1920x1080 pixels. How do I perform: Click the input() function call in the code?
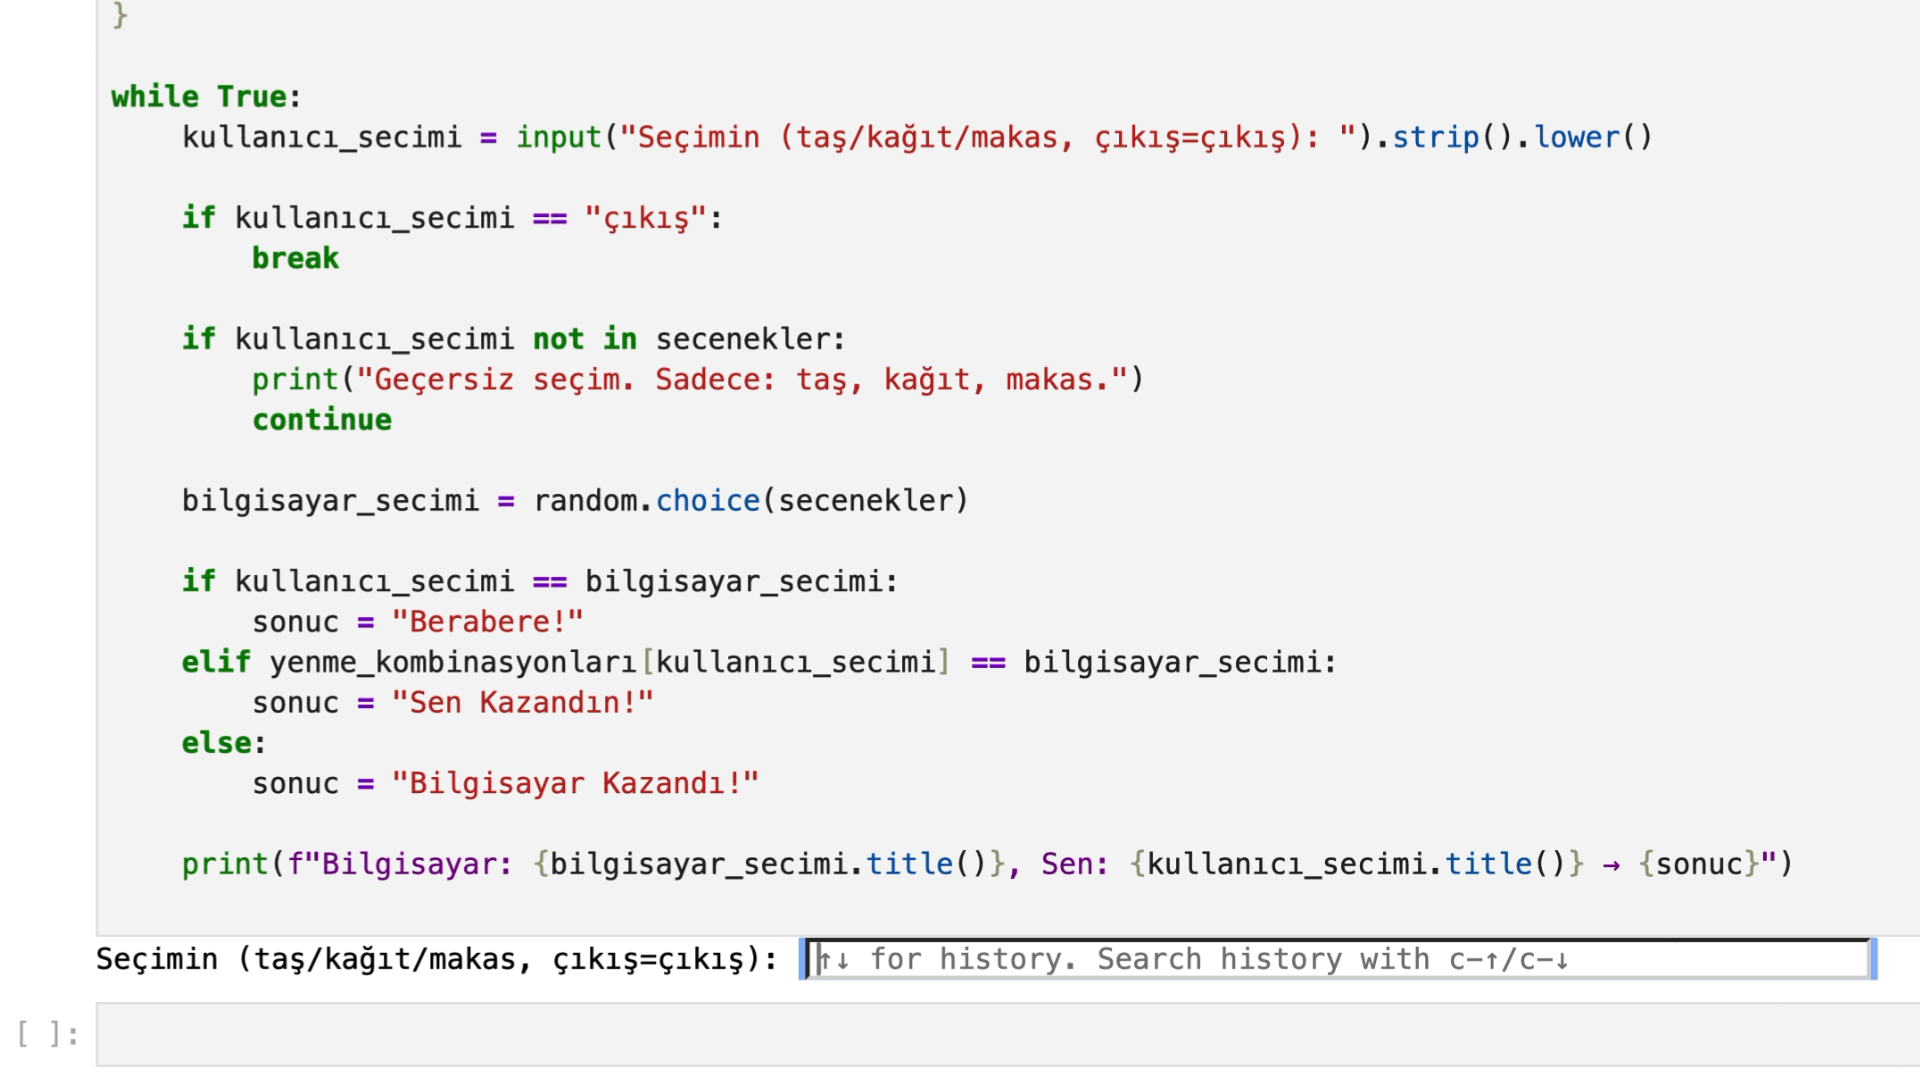tap(558, 137)
